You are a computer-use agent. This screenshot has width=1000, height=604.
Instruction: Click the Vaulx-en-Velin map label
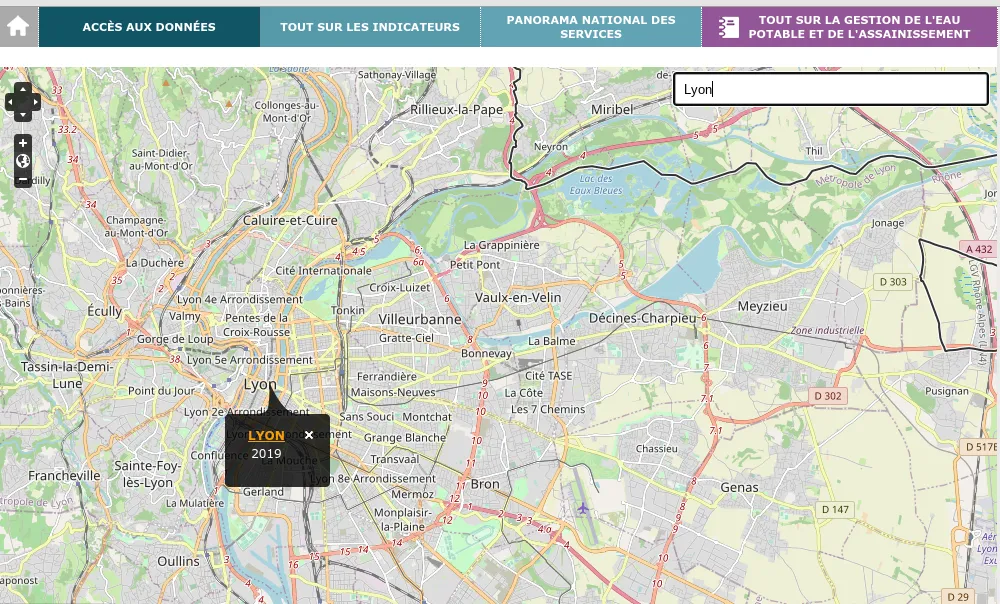point(518,297)
